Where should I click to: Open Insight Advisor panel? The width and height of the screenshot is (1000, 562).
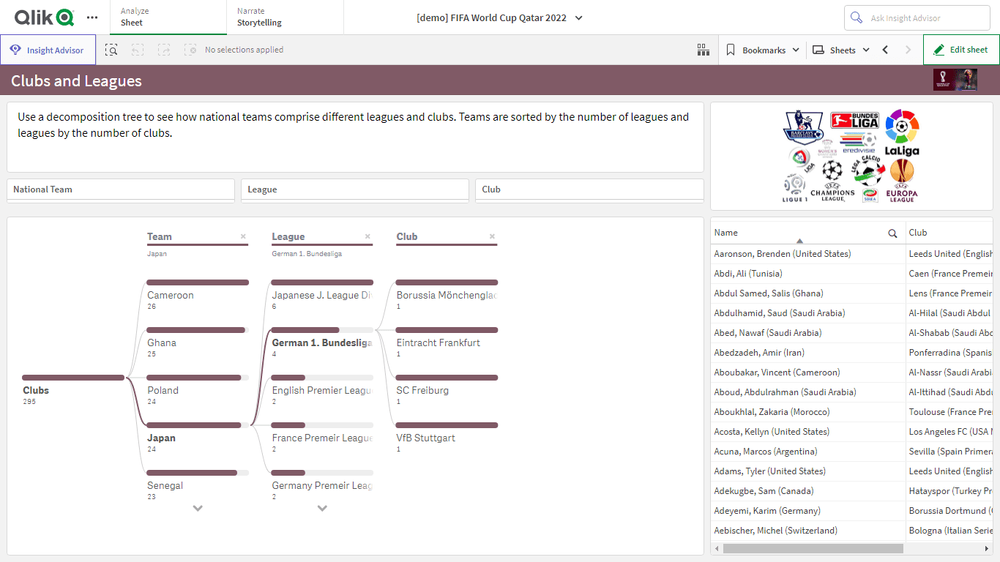point(48,50)
